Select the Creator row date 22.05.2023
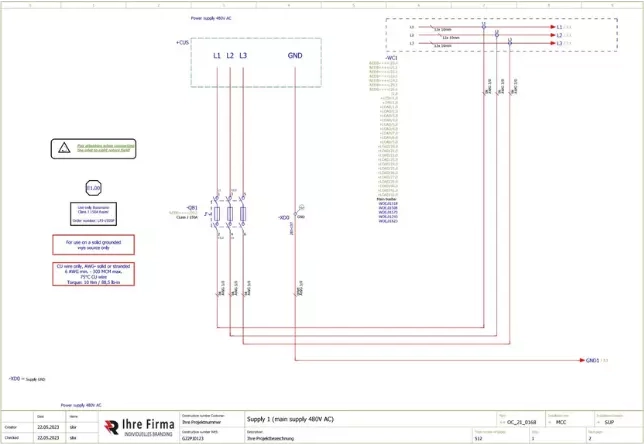This screenshot has width=644, height=444. pyautogui.click(x=48, y=427)
